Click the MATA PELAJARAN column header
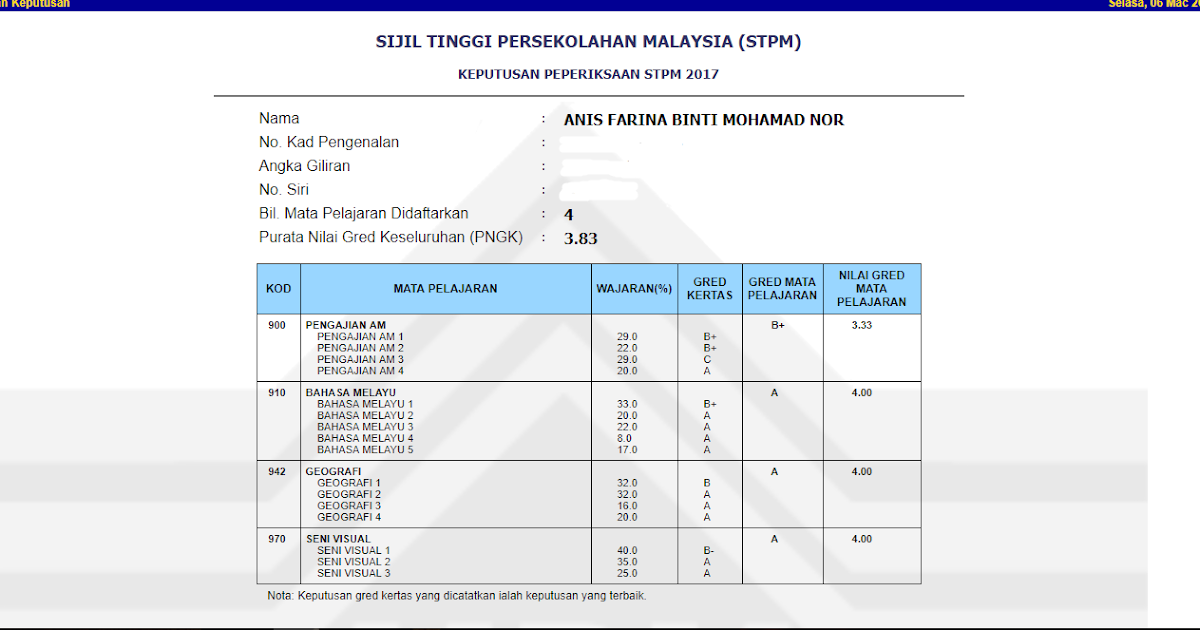Screen dimensions: 1200x630 (x=445, y=288)
